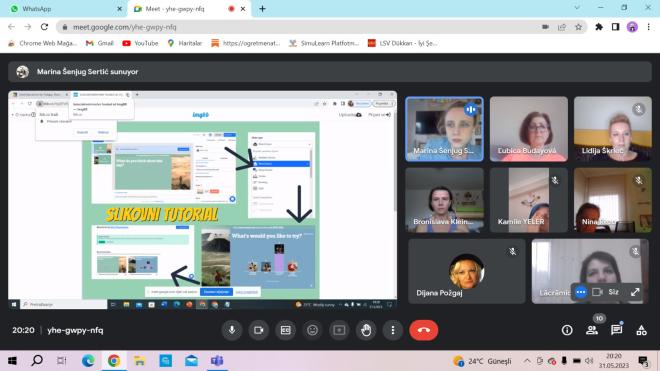The image size is (660, 371).
Task: Turn off camera in Meet controls
Action: pyautogui.click(x=258, y=330)
